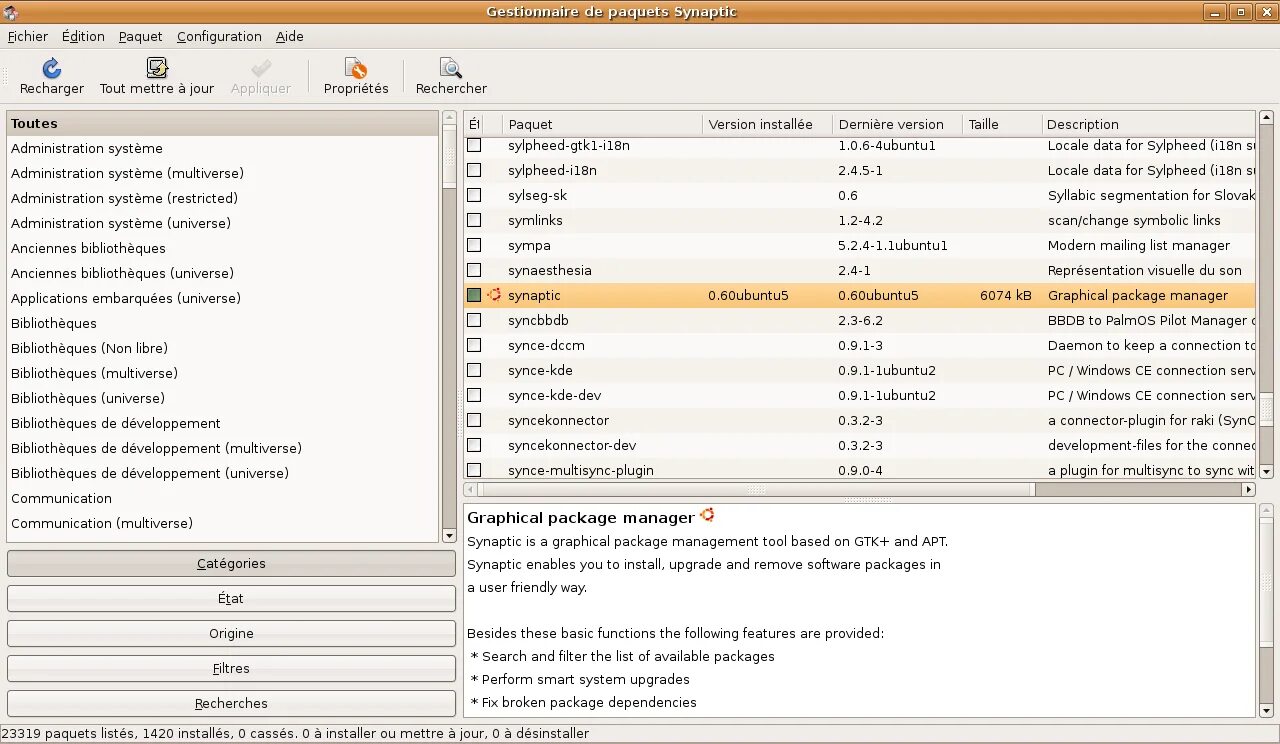Click package list scrollbar down arrow

click(1266, 471)
